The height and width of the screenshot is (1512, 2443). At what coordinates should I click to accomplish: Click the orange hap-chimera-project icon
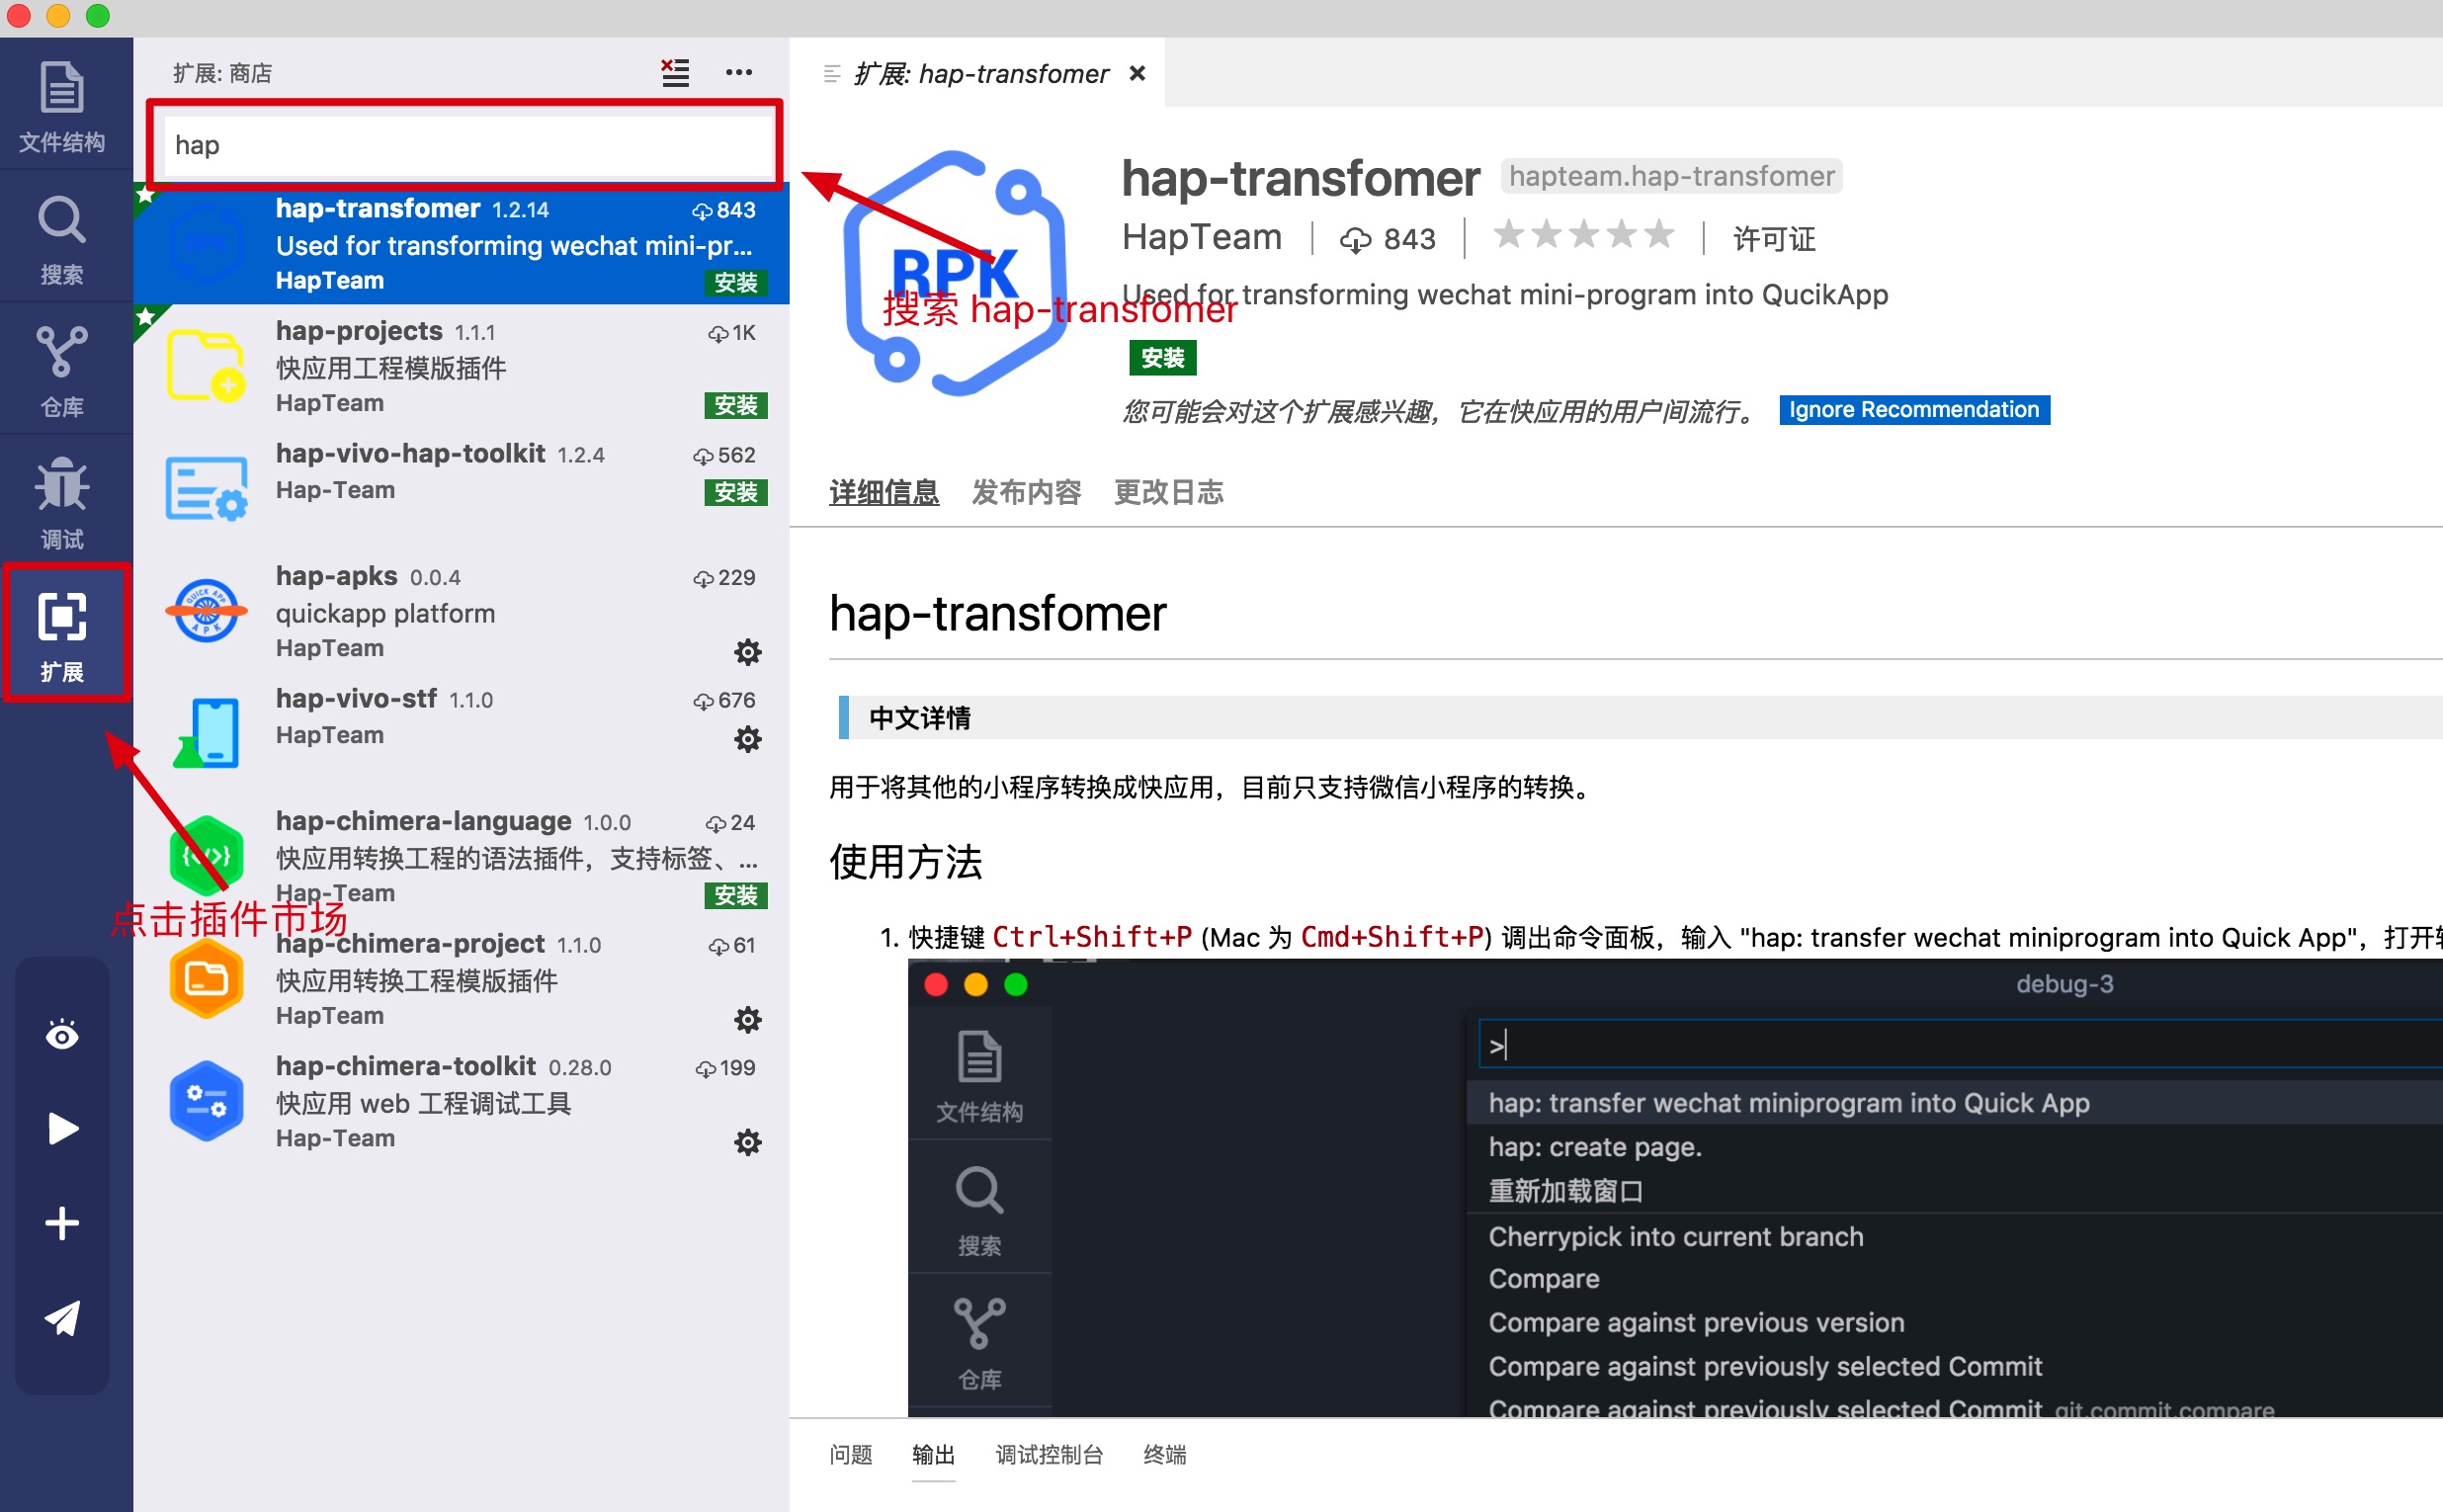(x=206, y=978)
